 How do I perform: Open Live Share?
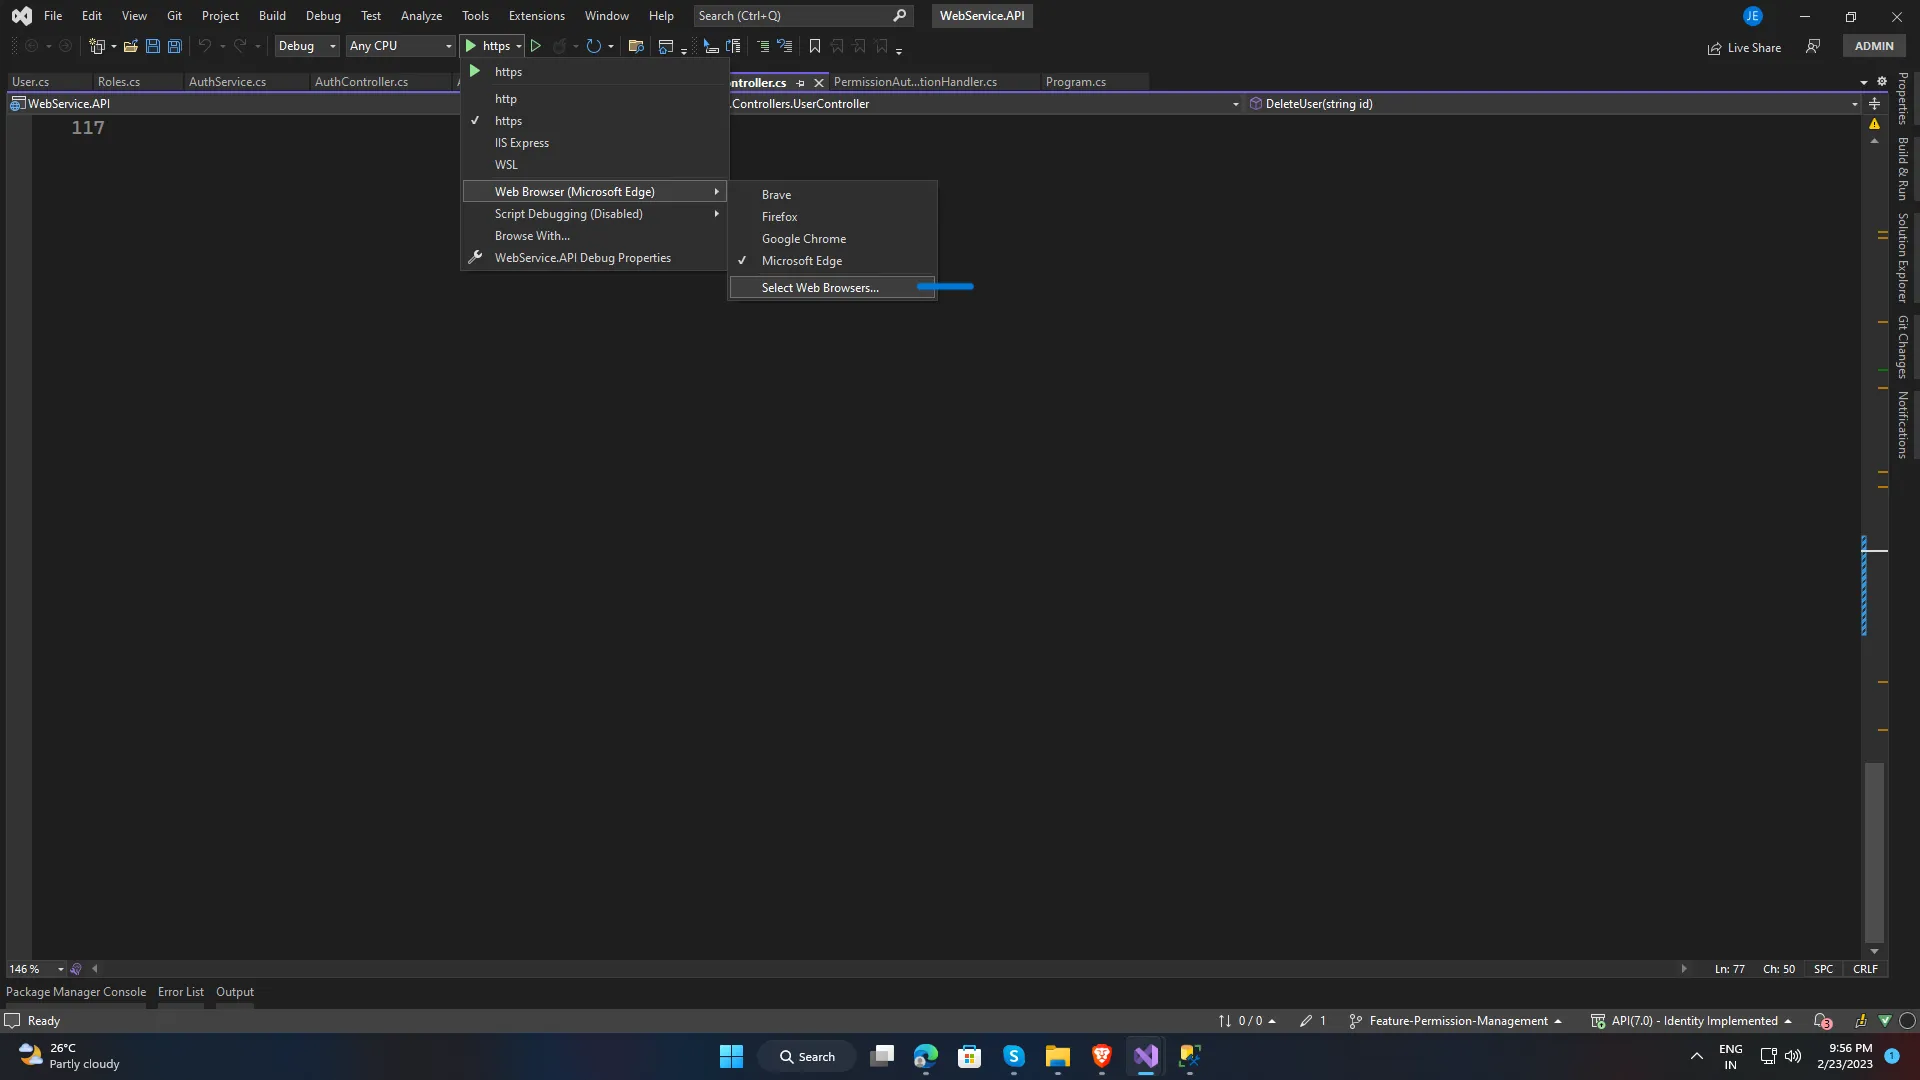(1744, 47)
